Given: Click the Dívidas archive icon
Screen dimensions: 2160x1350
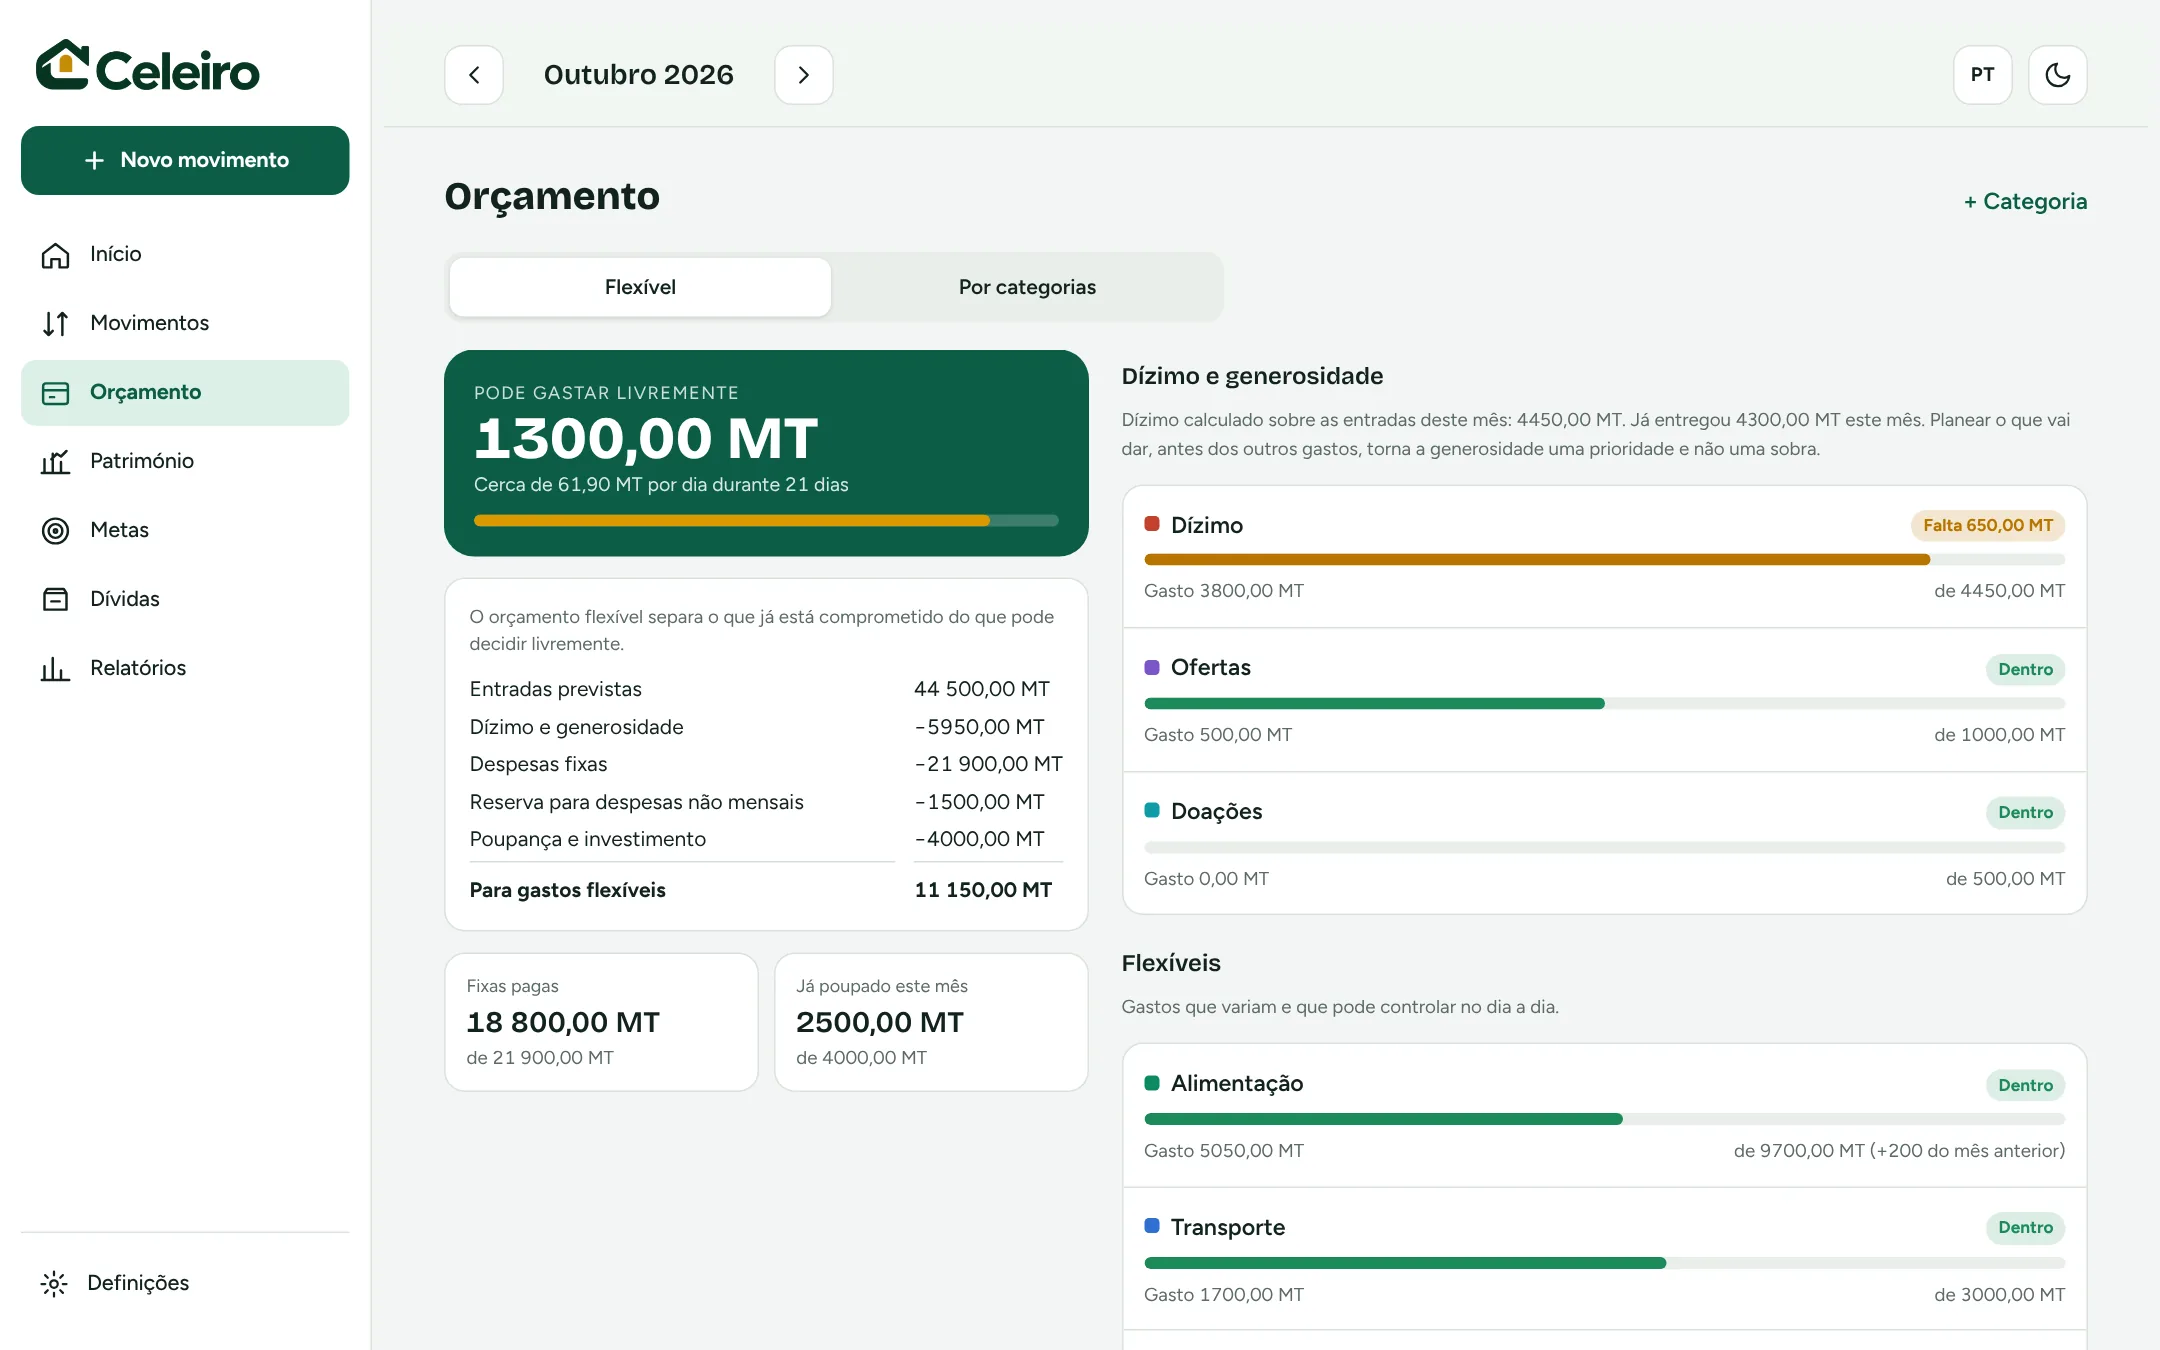Looking at the screenshot, I should [55, 600].
